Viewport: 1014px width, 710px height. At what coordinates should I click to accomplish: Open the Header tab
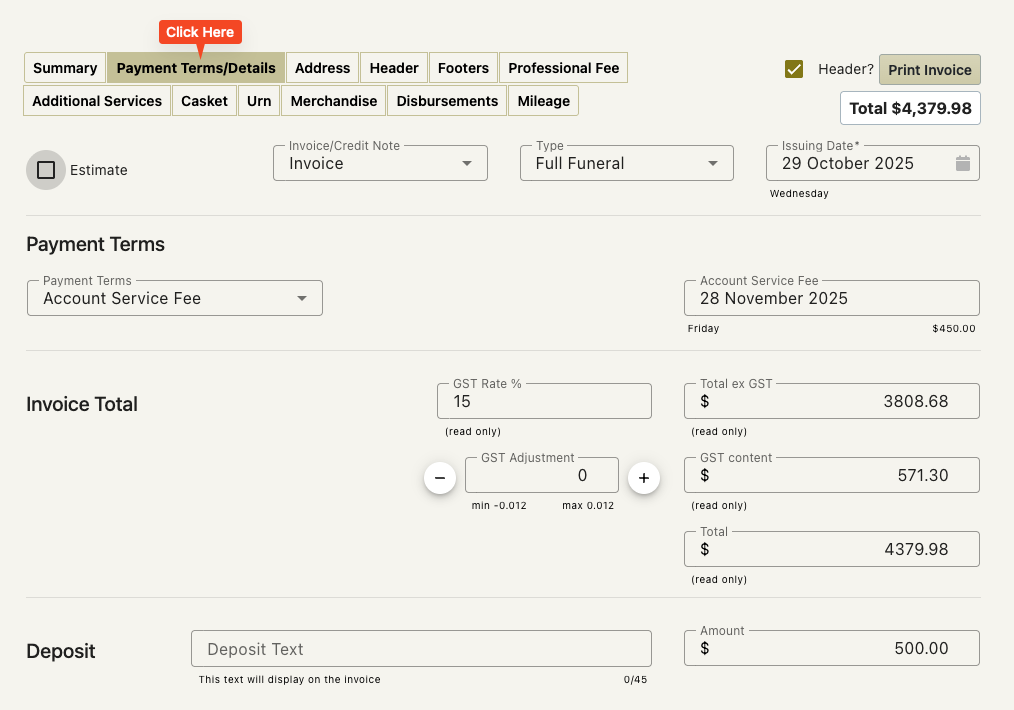[394, 68]
